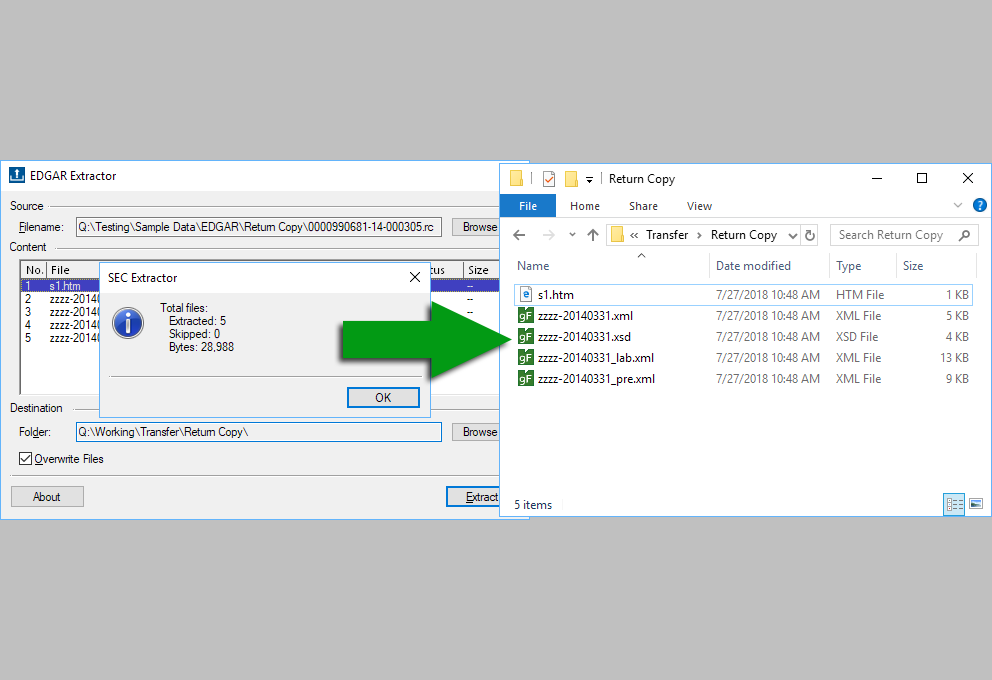Minimize the Return Copy window

pyautogui.click(x=876, y=179)
